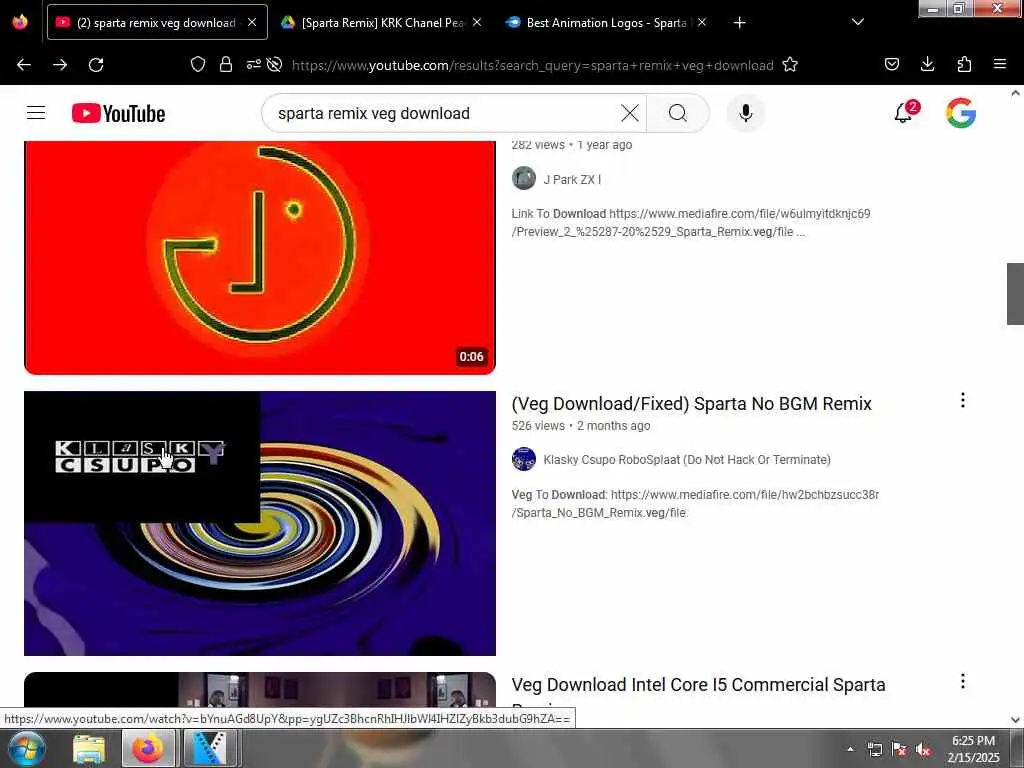Open video title Sparta No BGM Remix
This screenshot has height=768, width=1024.
pyautogui.click(x=691, y=404)
